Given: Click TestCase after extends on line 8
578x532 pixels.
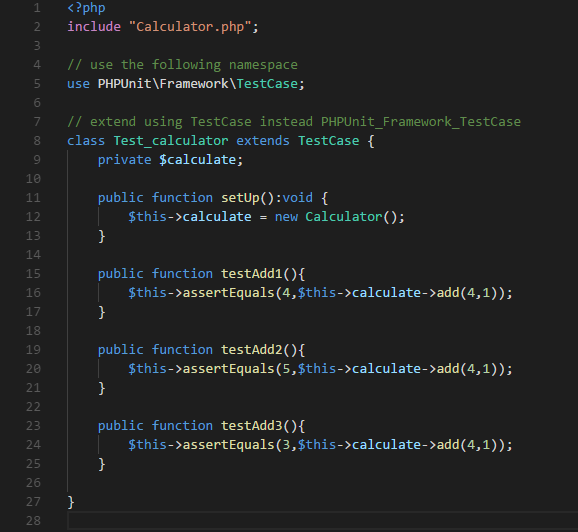Looking at the screenshot, I should click(x=328, y=141).
